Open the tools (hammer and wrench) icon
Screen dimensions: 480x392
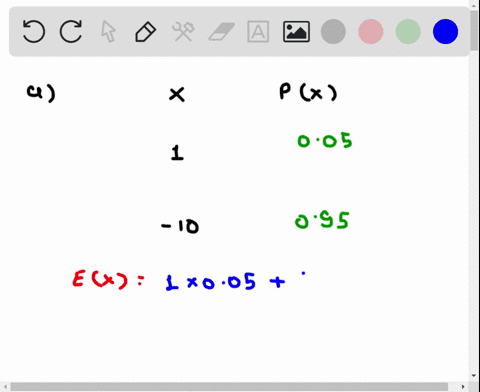point(183,32)
